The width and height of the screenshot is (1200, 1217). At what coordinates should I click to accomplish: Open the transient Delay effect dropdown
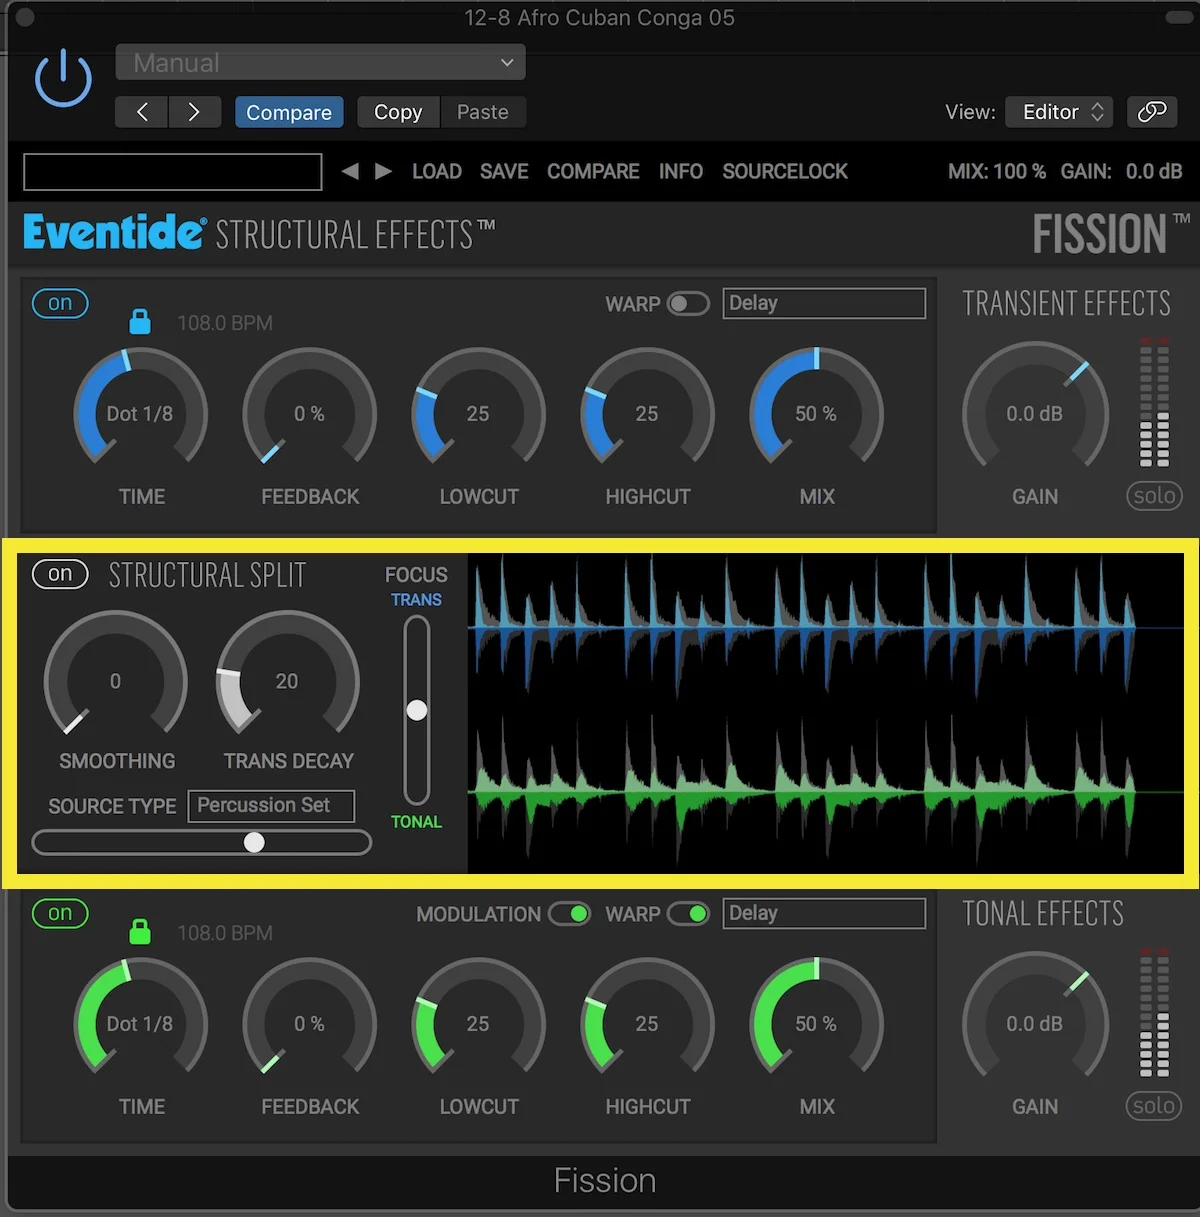coord(824,303)
